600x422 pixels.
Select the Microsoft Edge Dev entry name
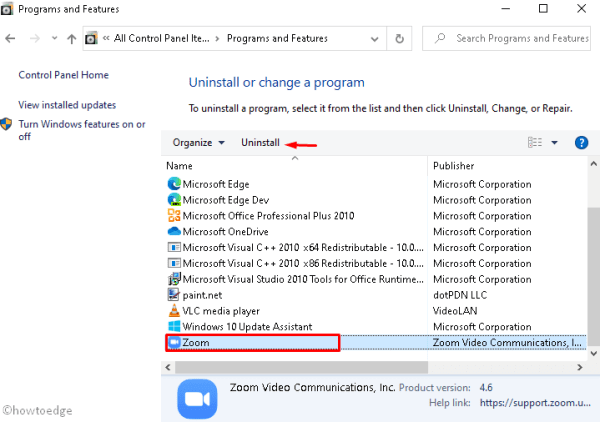226,200
